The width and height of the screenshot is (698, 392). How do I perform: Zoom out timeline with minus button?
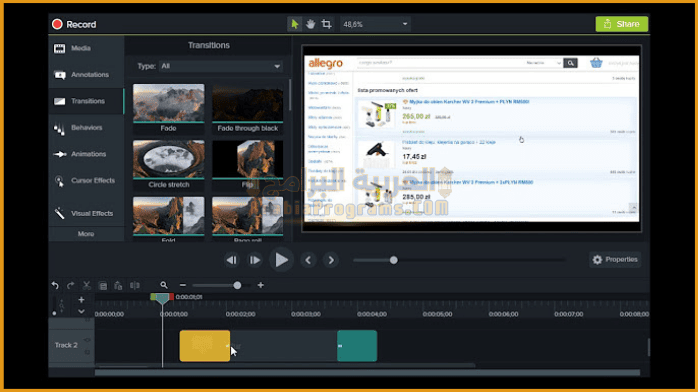coord(183,285)
